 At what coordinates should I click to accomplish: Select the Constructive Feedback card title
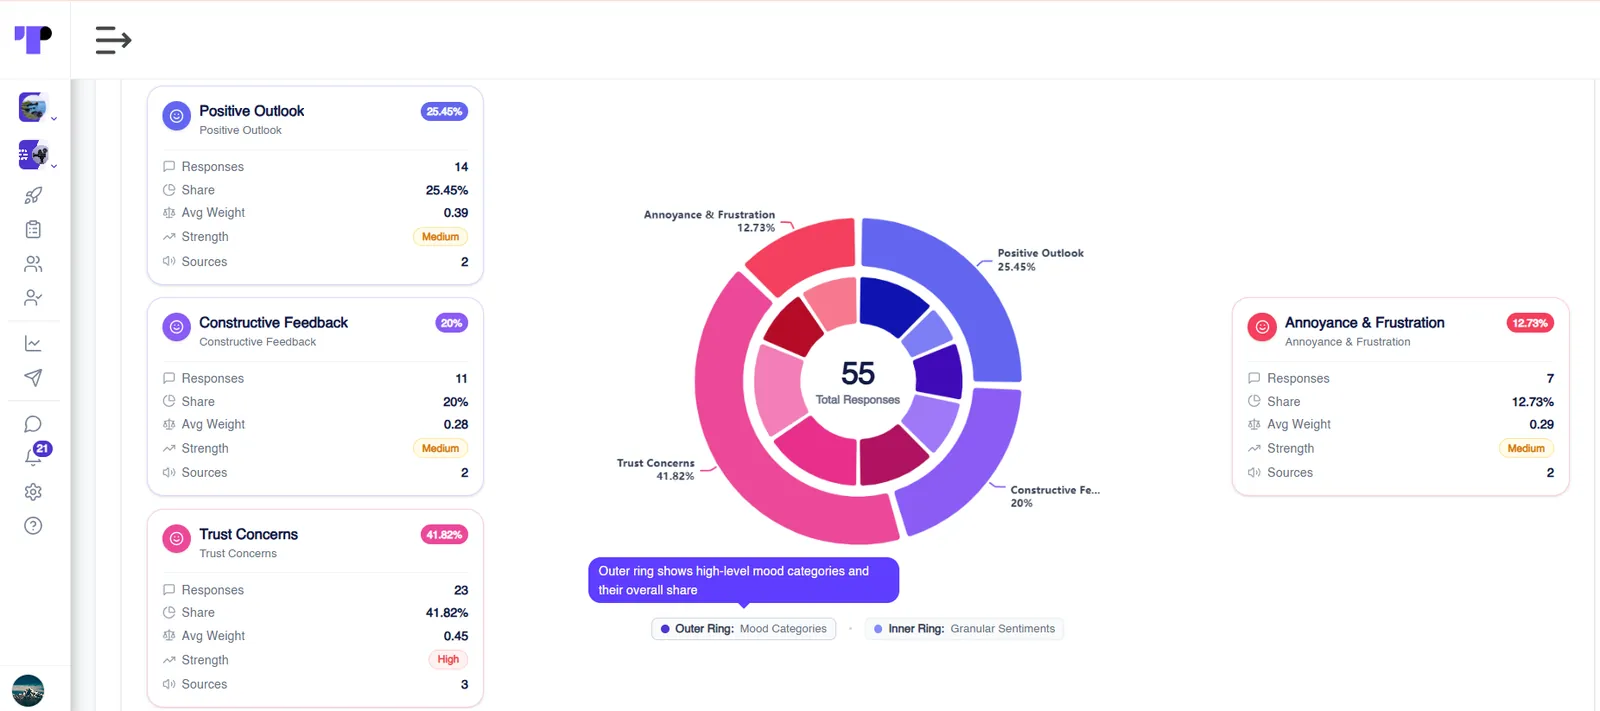click(x=274, y=323)
